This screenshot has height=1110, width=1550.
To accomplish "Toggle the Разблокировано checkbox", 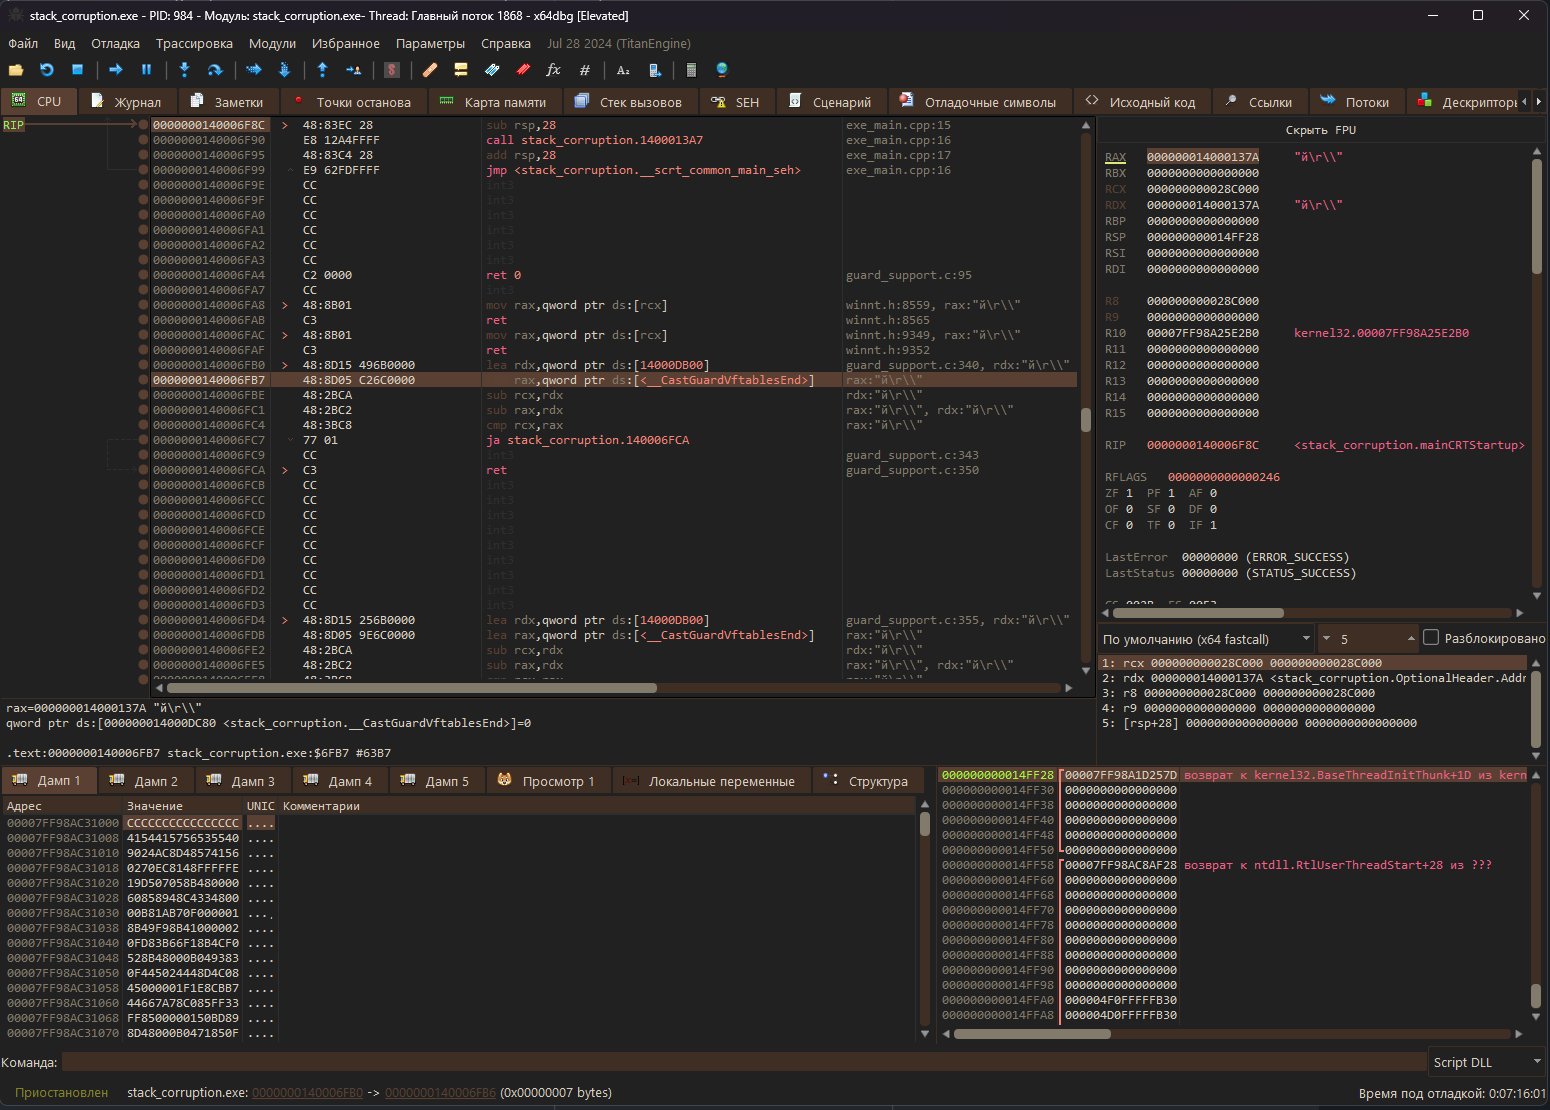I will tap(1431, 638).
